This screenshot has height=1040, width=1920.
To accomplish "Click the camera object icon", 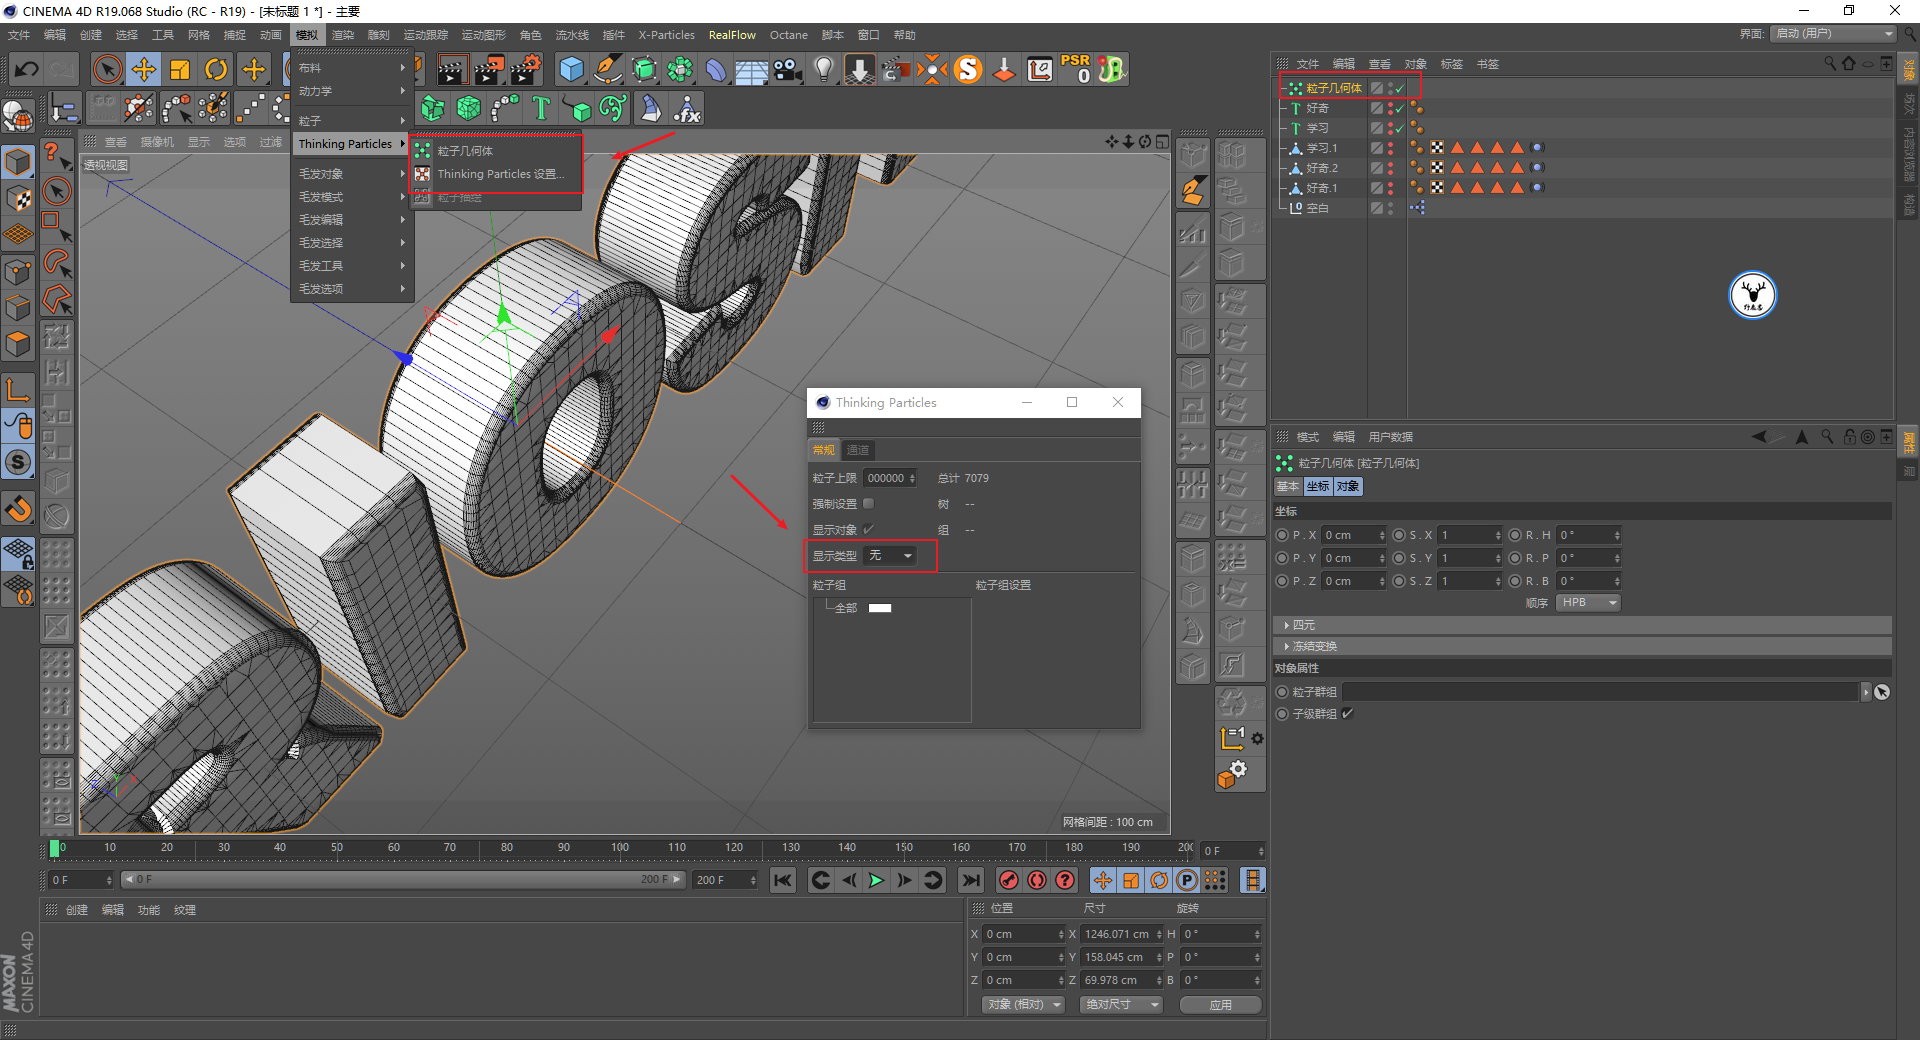I will [x=788, y=69].
